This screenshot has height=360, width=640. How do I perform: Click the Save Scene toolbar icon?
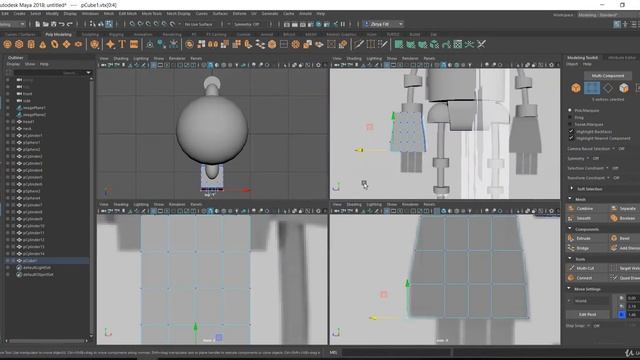(53, 24)
